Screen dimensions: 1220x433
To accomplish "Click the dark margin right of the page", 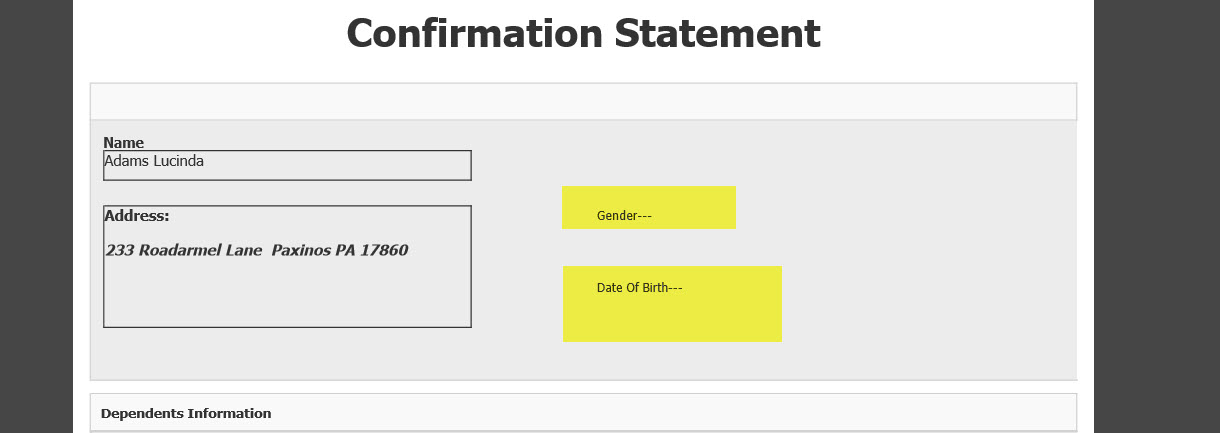I will click(1157, 216).
